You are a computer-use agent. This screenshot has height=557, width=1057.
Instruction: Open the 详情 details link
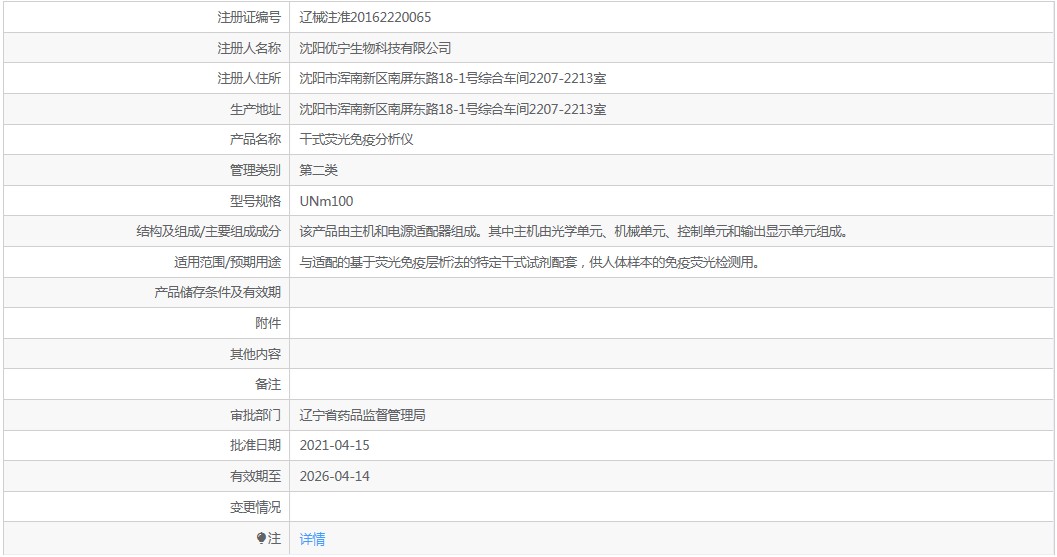(312, 539)
